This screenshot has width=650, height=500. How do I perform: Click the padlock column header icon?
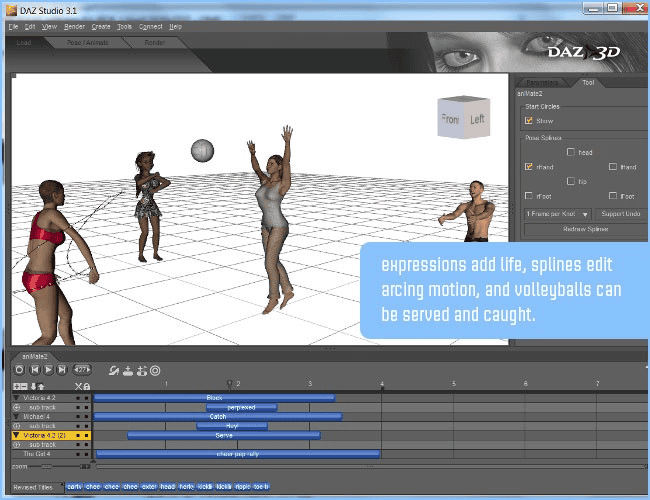[x=87, y=386]
